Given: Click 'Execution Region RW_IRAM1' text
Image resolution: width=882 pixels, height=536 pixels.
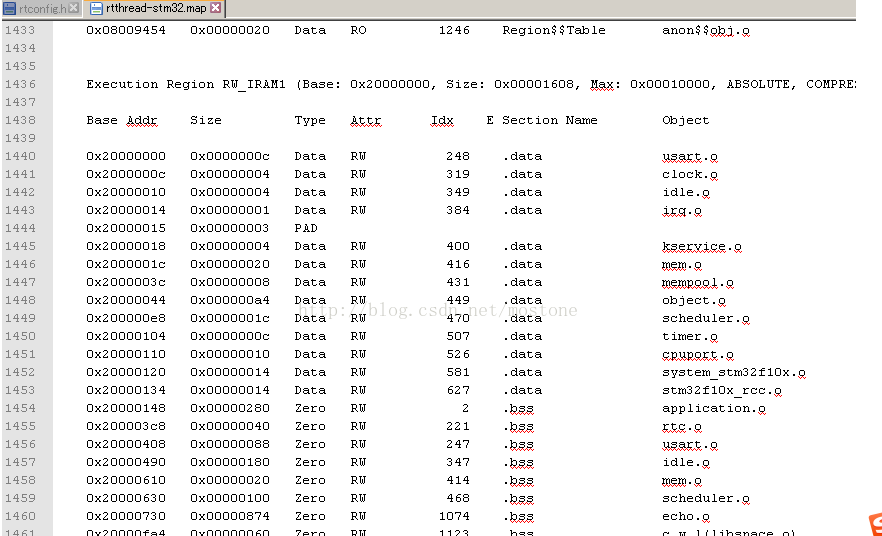Looking at the screenshot, I should [186, 84].
